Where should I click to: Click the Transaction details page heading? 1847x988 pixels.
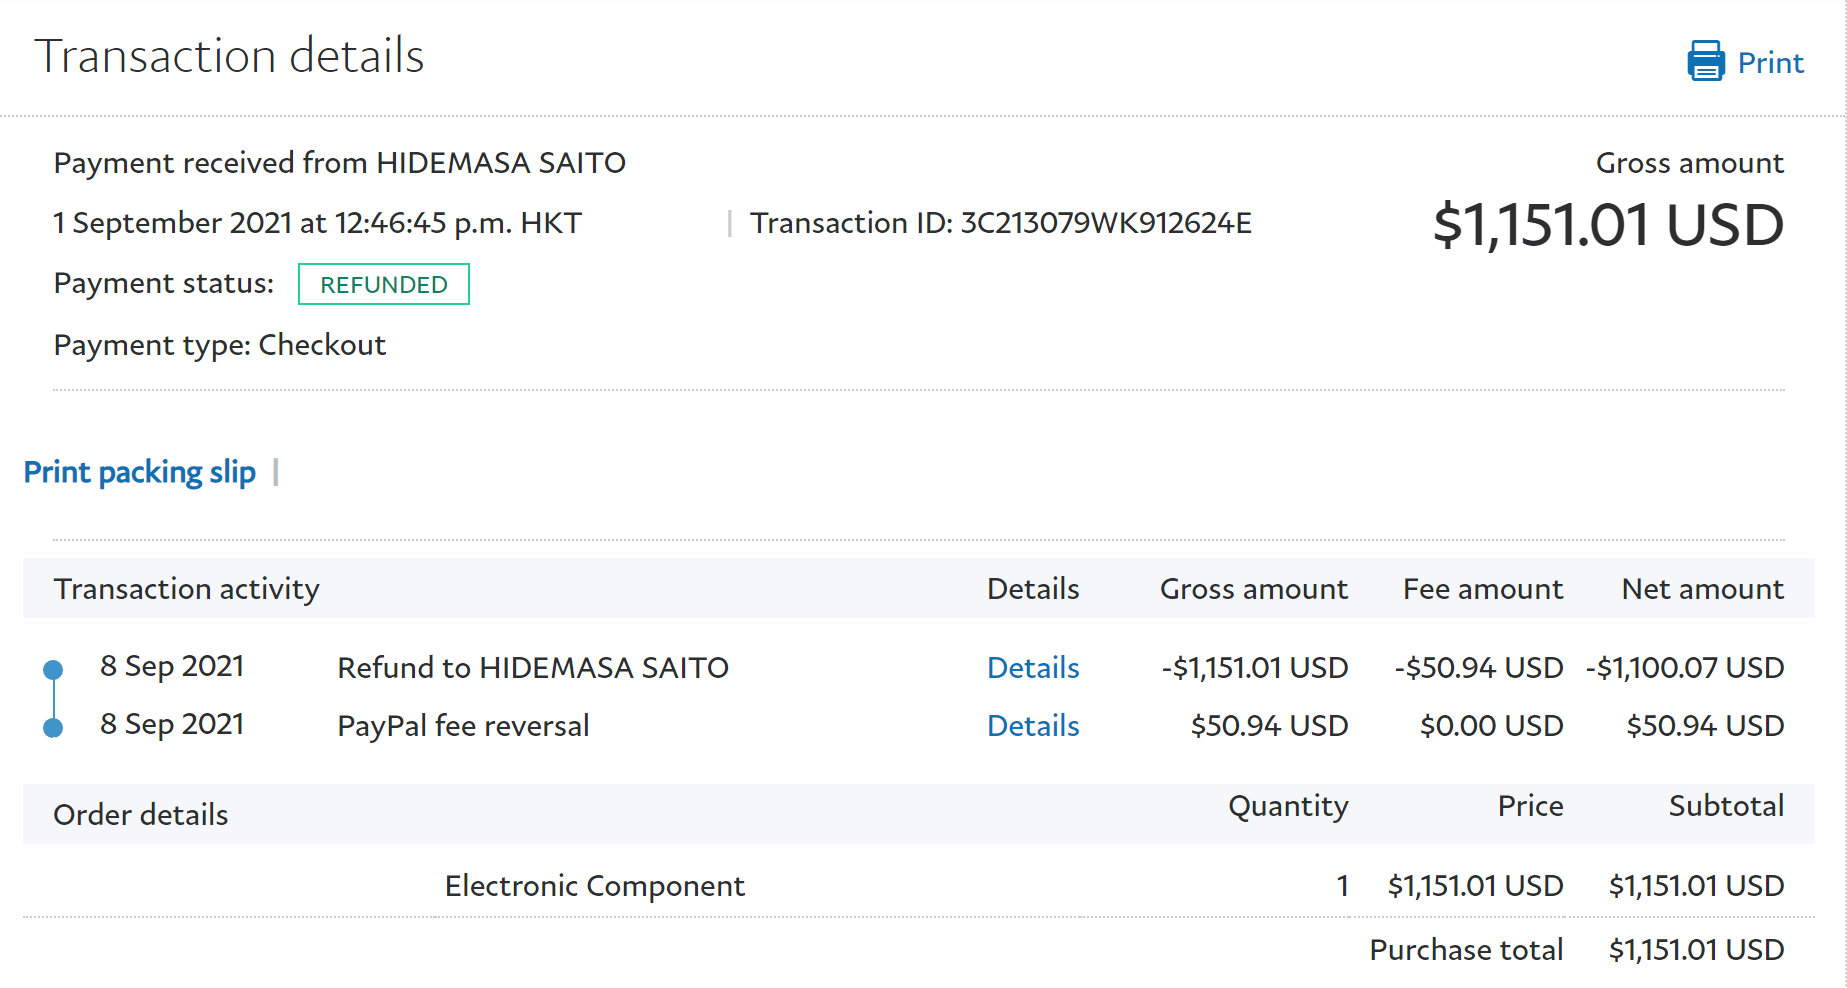click(x=229, y=56)
